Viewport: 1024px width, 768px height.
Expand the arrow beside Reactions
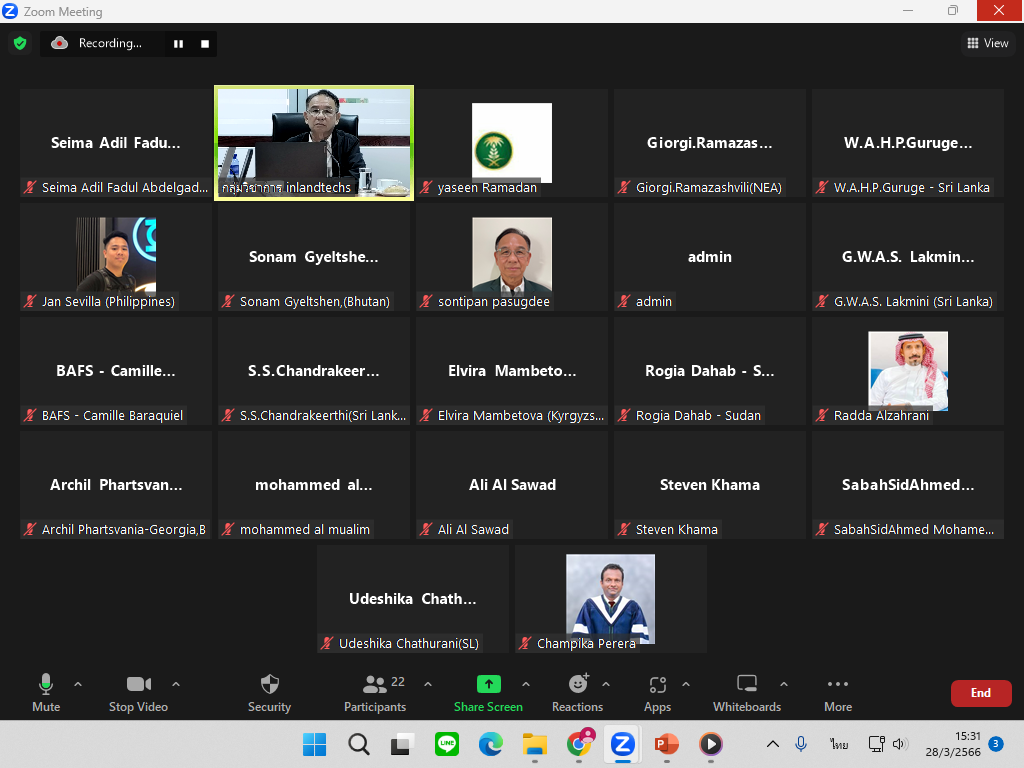pos(606,684)
